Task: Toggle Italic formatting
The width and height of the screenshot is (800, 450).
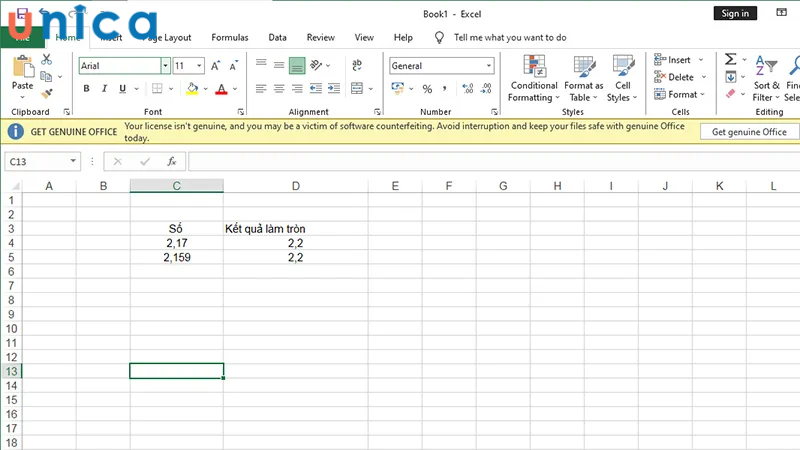Action: pos(104,89)
